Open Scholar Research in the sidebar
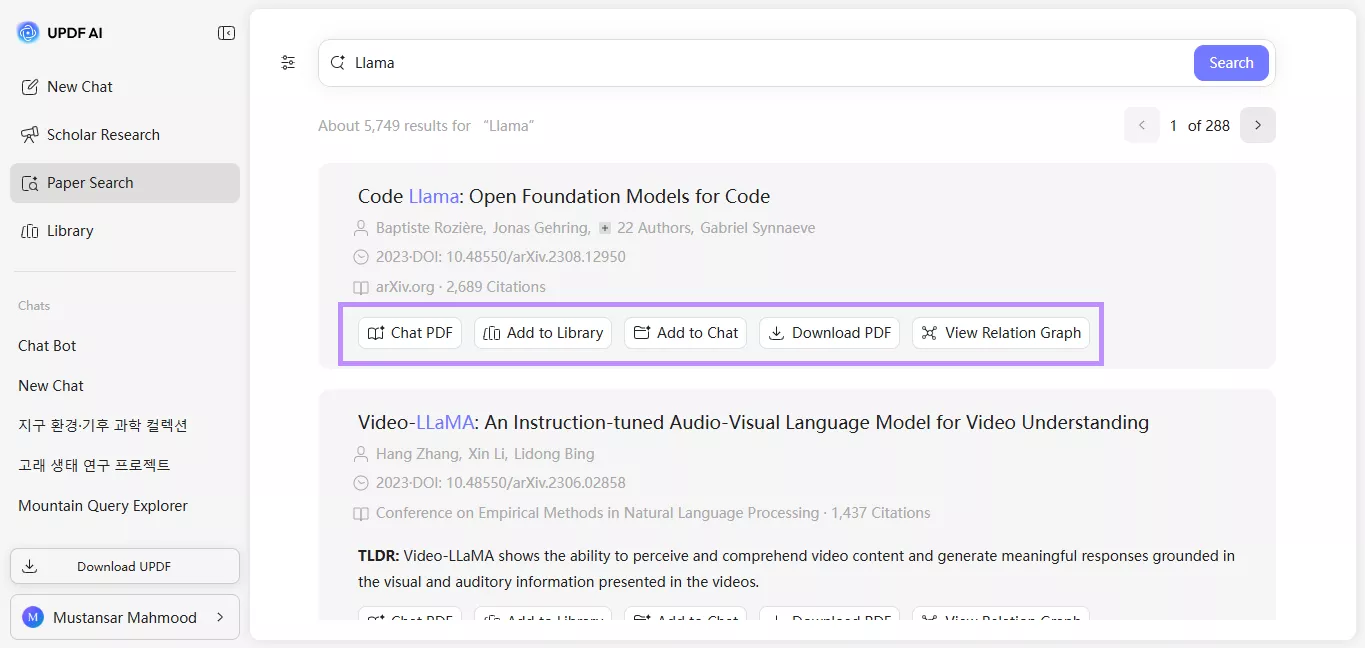Viewport: 1365px width, 648px height. (125, 135)
